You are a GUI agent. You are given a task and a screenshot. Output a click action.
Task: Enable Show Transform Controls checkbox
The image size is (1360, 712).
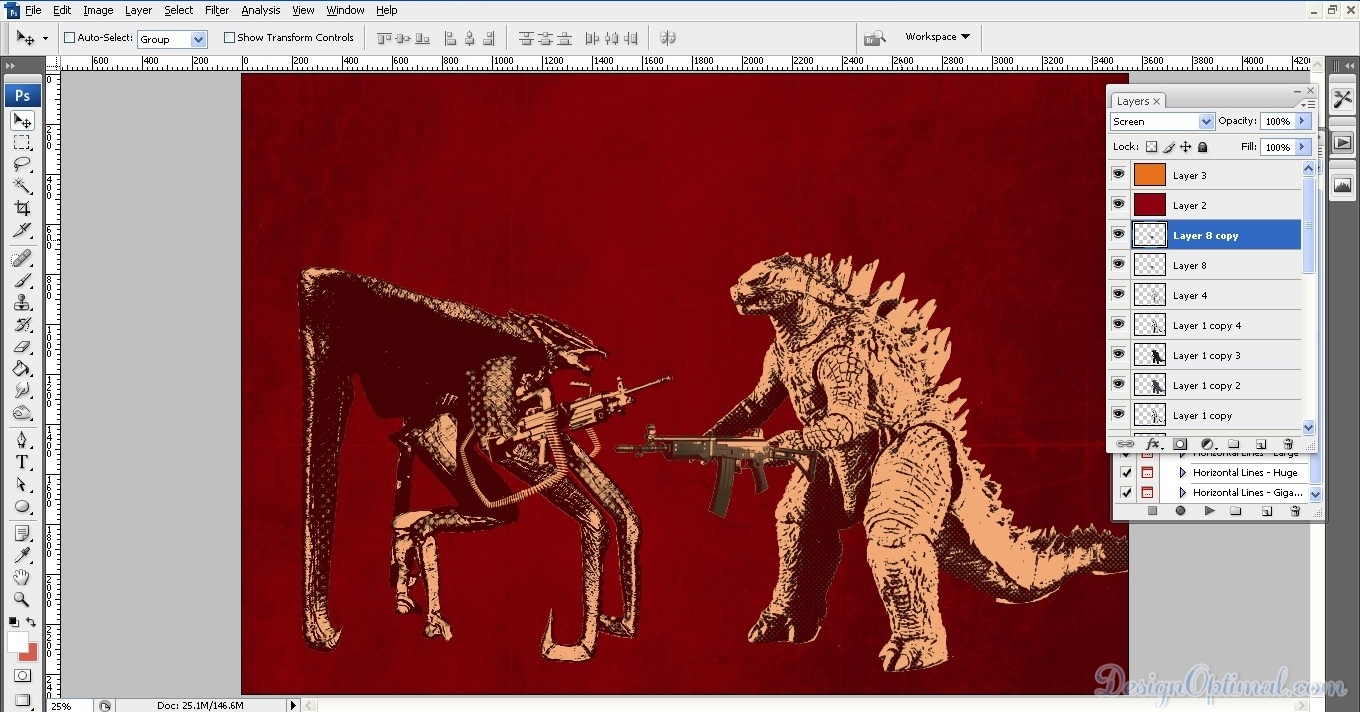pos(229,38)
